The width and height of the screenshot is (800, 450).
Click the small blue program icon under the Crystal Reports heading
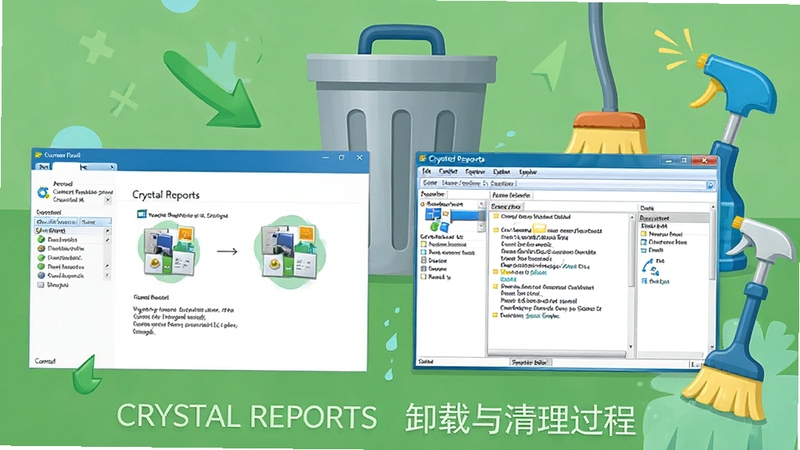click(x=141, y=214)
